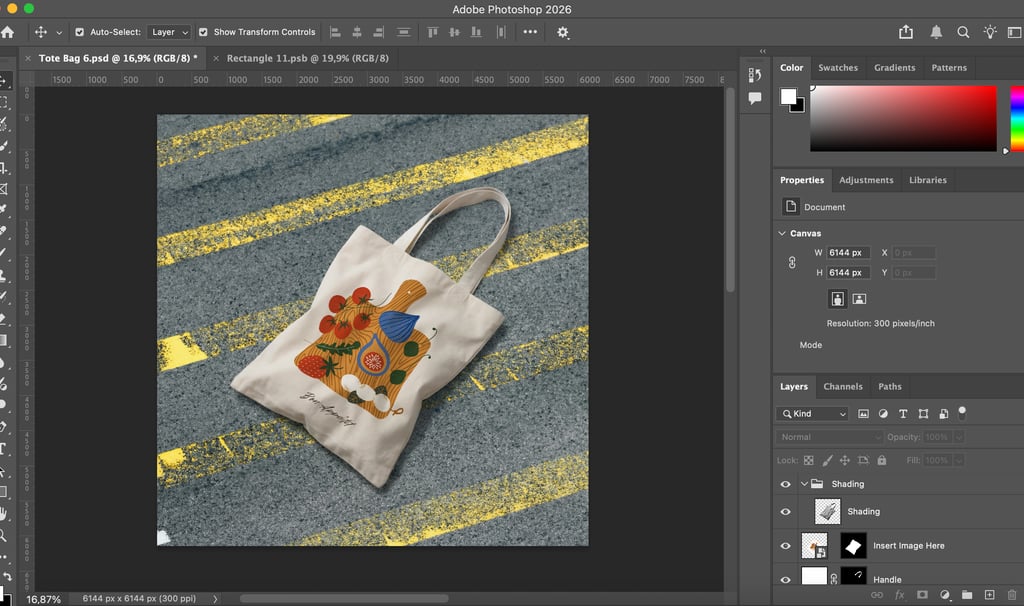Open the Kind filter dropdown

tap(812, 414)
